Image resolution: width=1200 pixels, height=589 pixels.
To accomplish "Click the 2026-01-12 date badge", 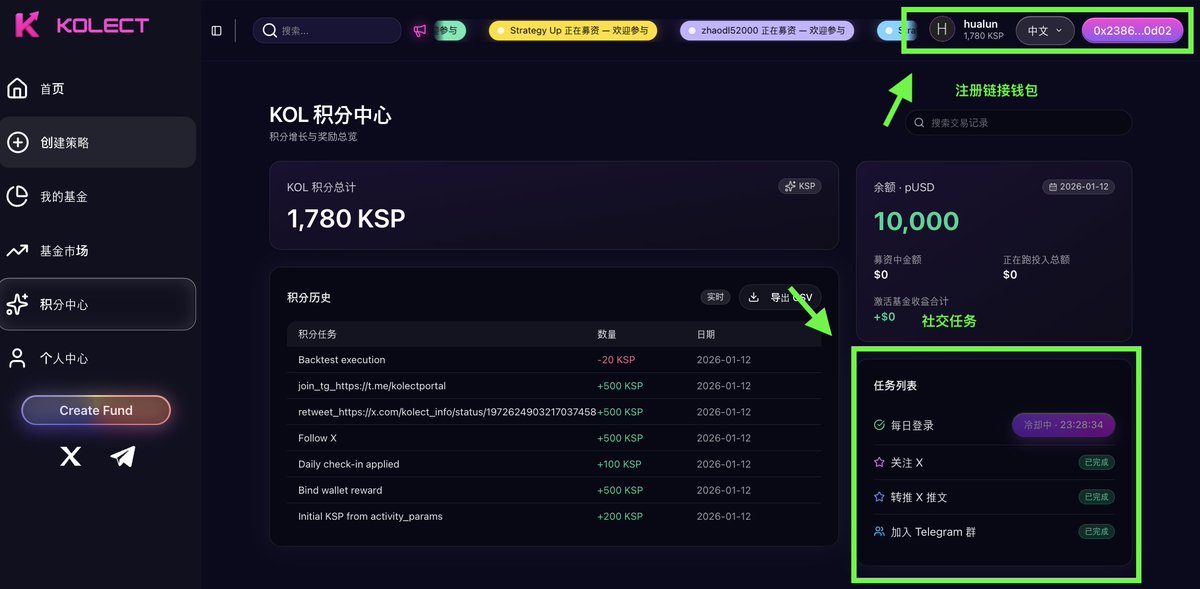I will [1079, 187].
